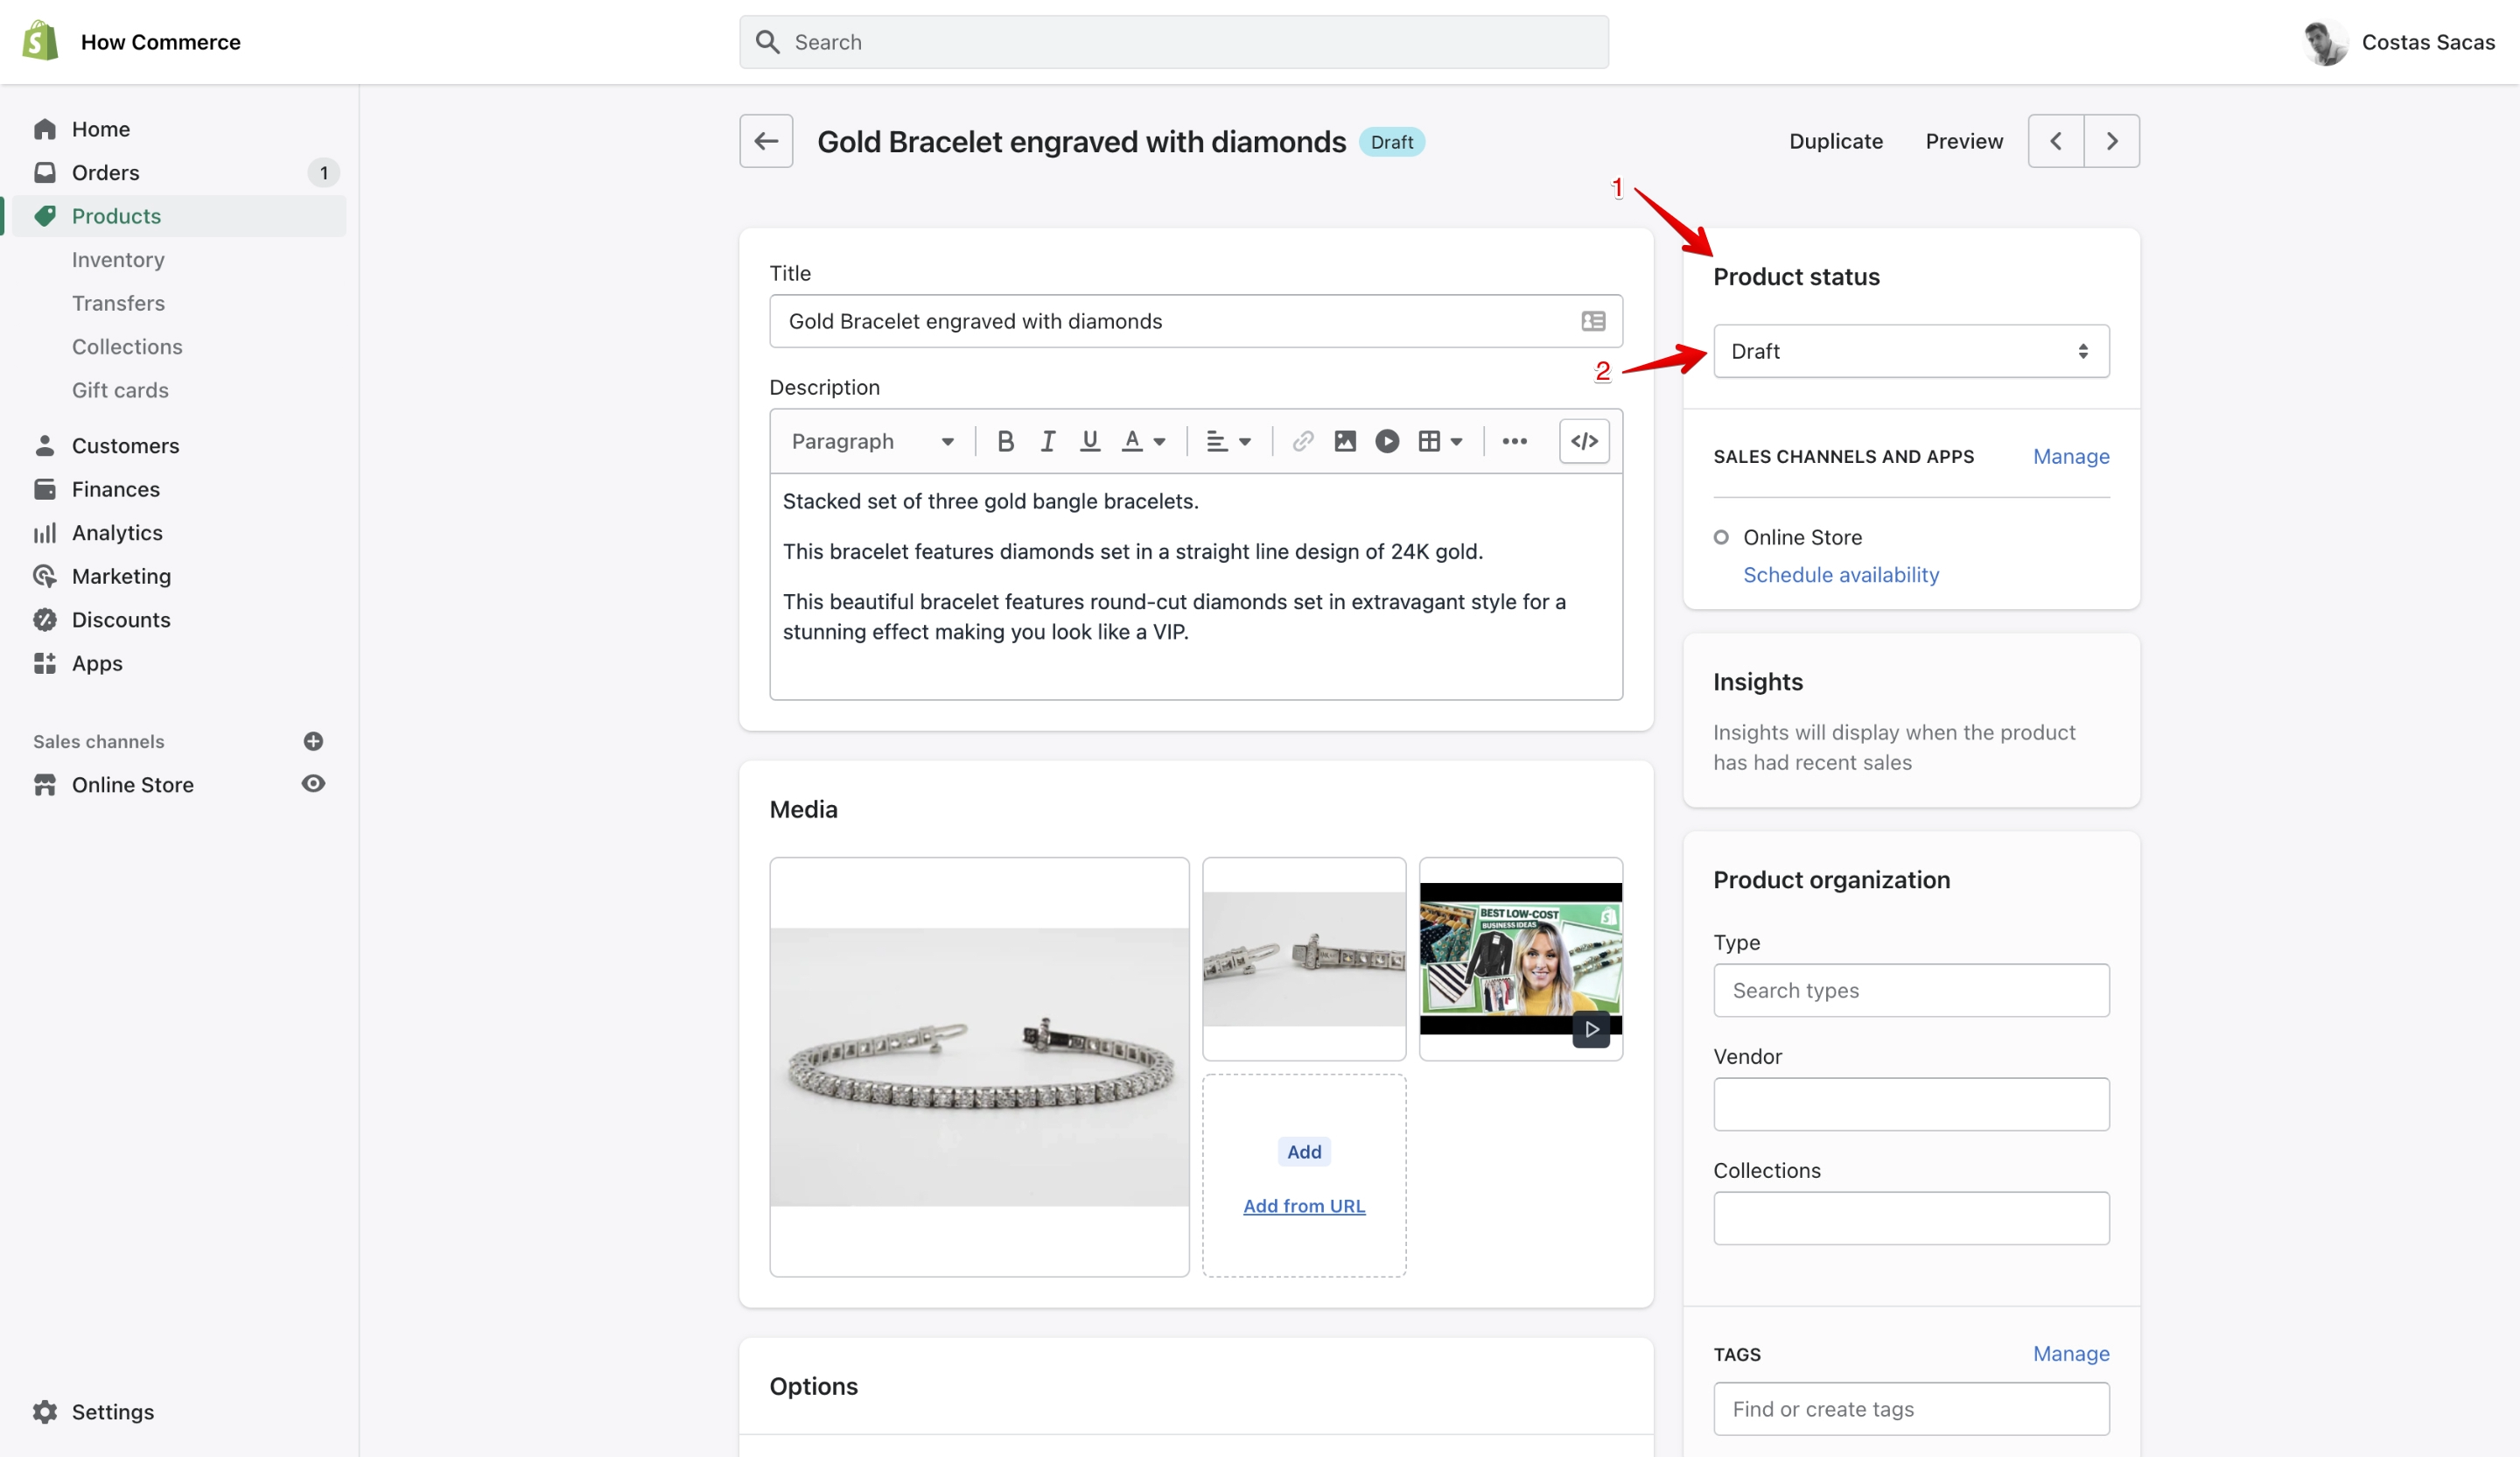Focus the top Search bar
This screenshot has width=2520, height=1457.
pos(1174,42)
